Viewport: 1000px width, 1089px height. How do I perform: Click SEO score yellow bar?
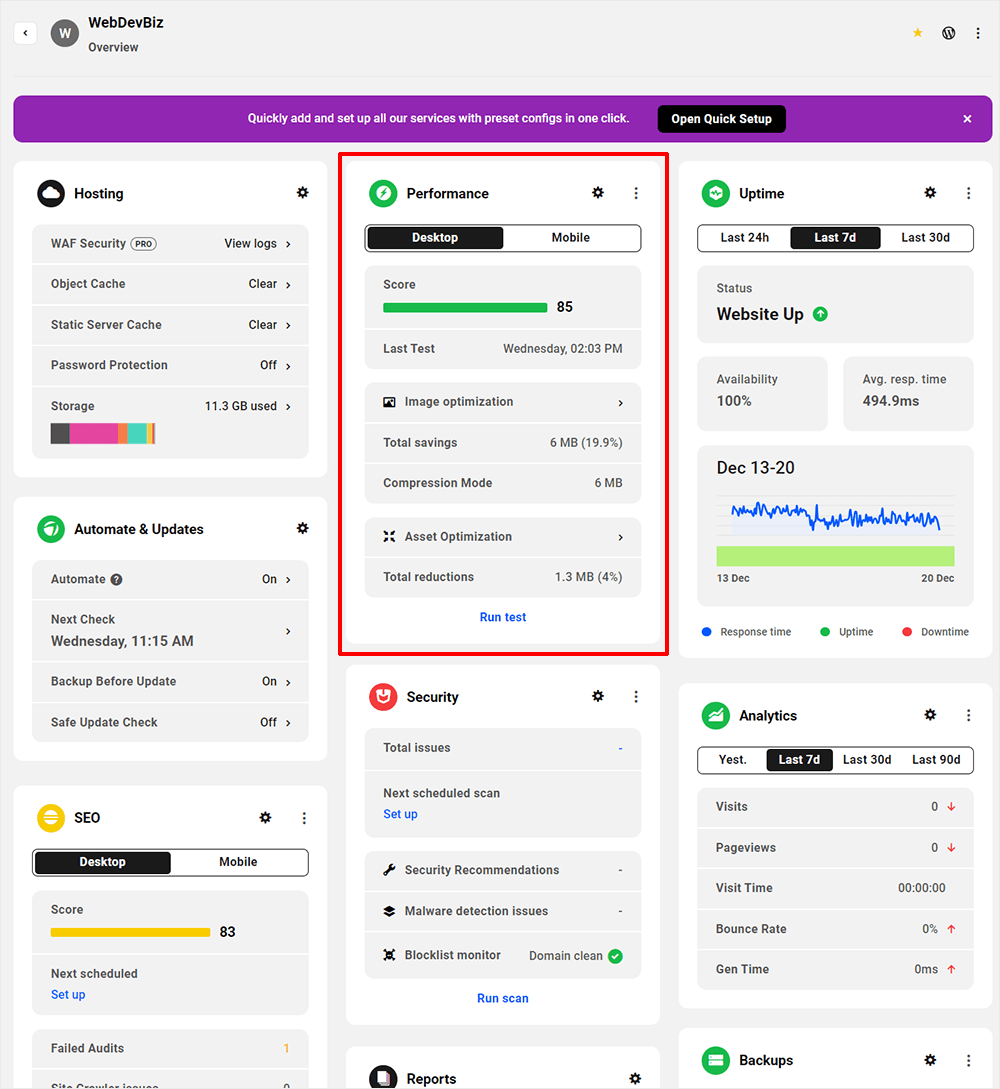[131, 932]
